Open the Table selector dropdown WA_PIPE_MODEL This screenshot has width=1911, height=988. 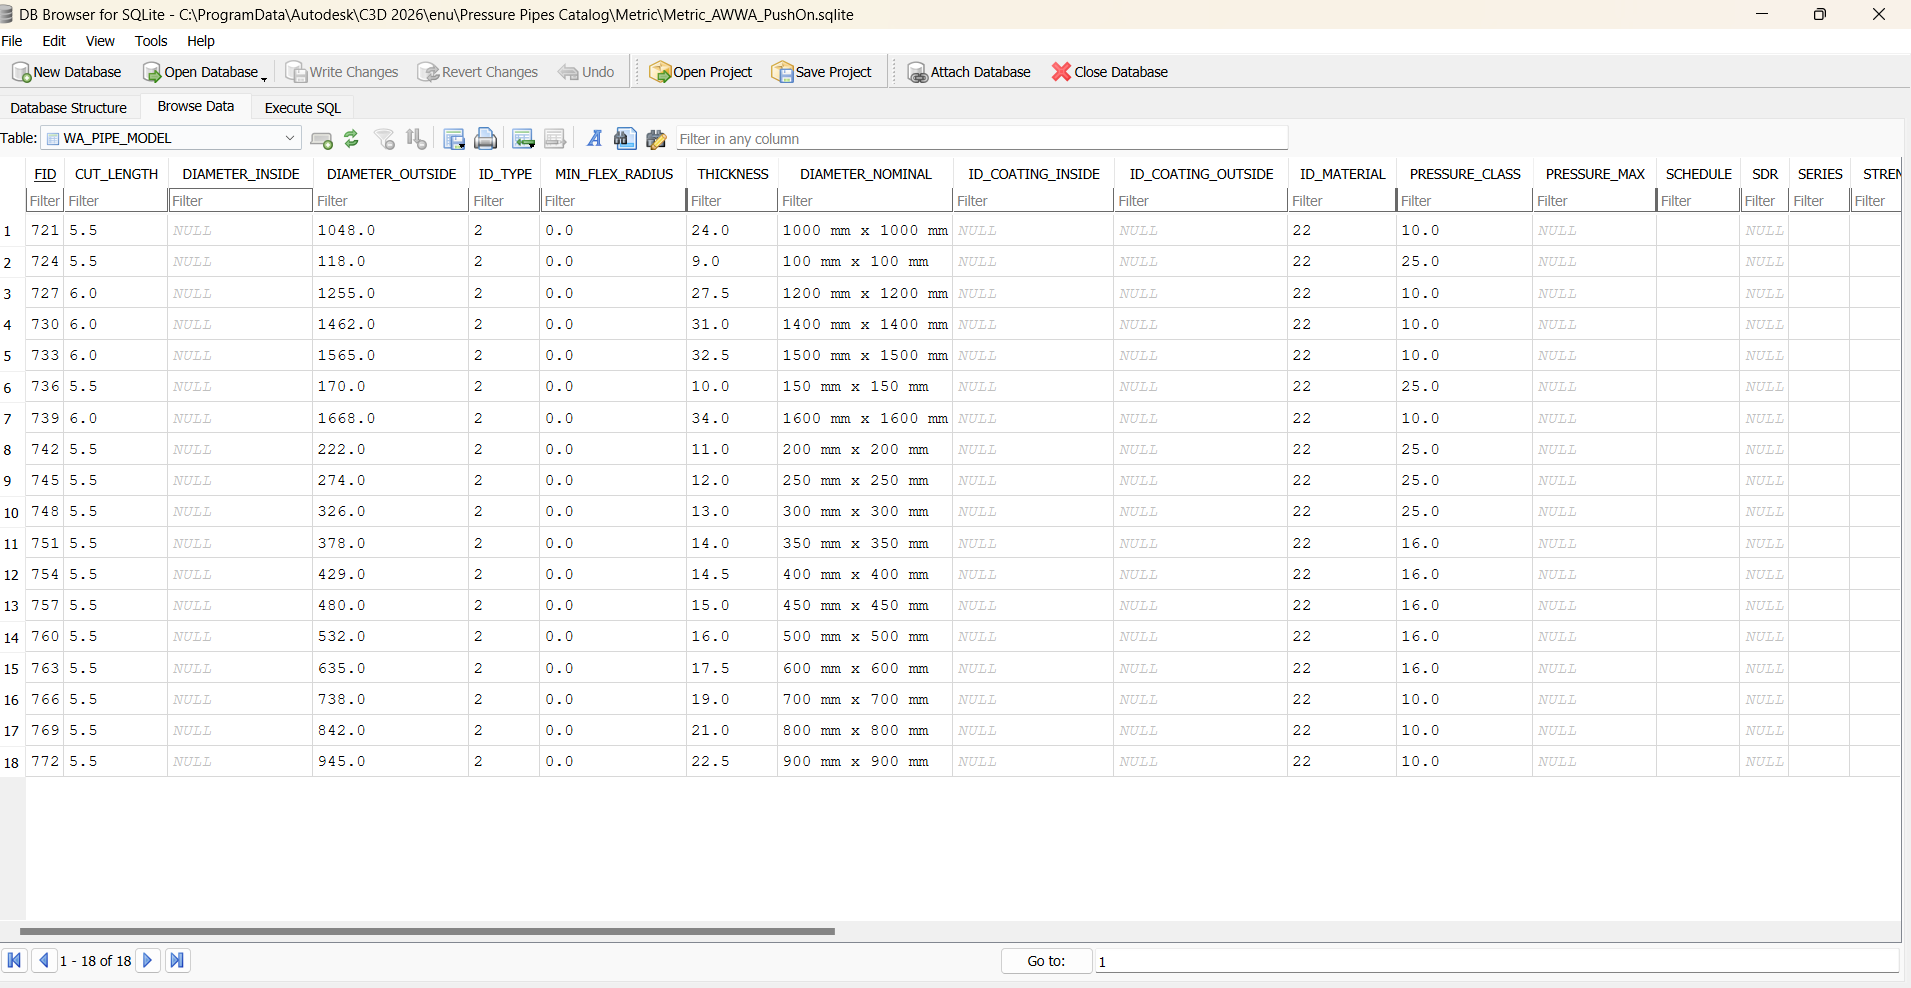171,138
